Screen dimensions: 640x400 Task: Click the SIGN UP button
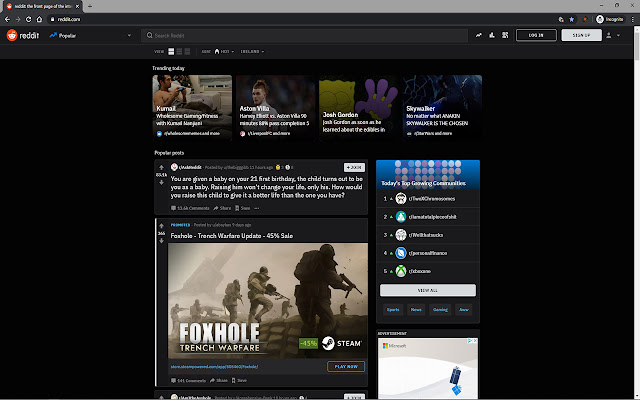(581, 35)
